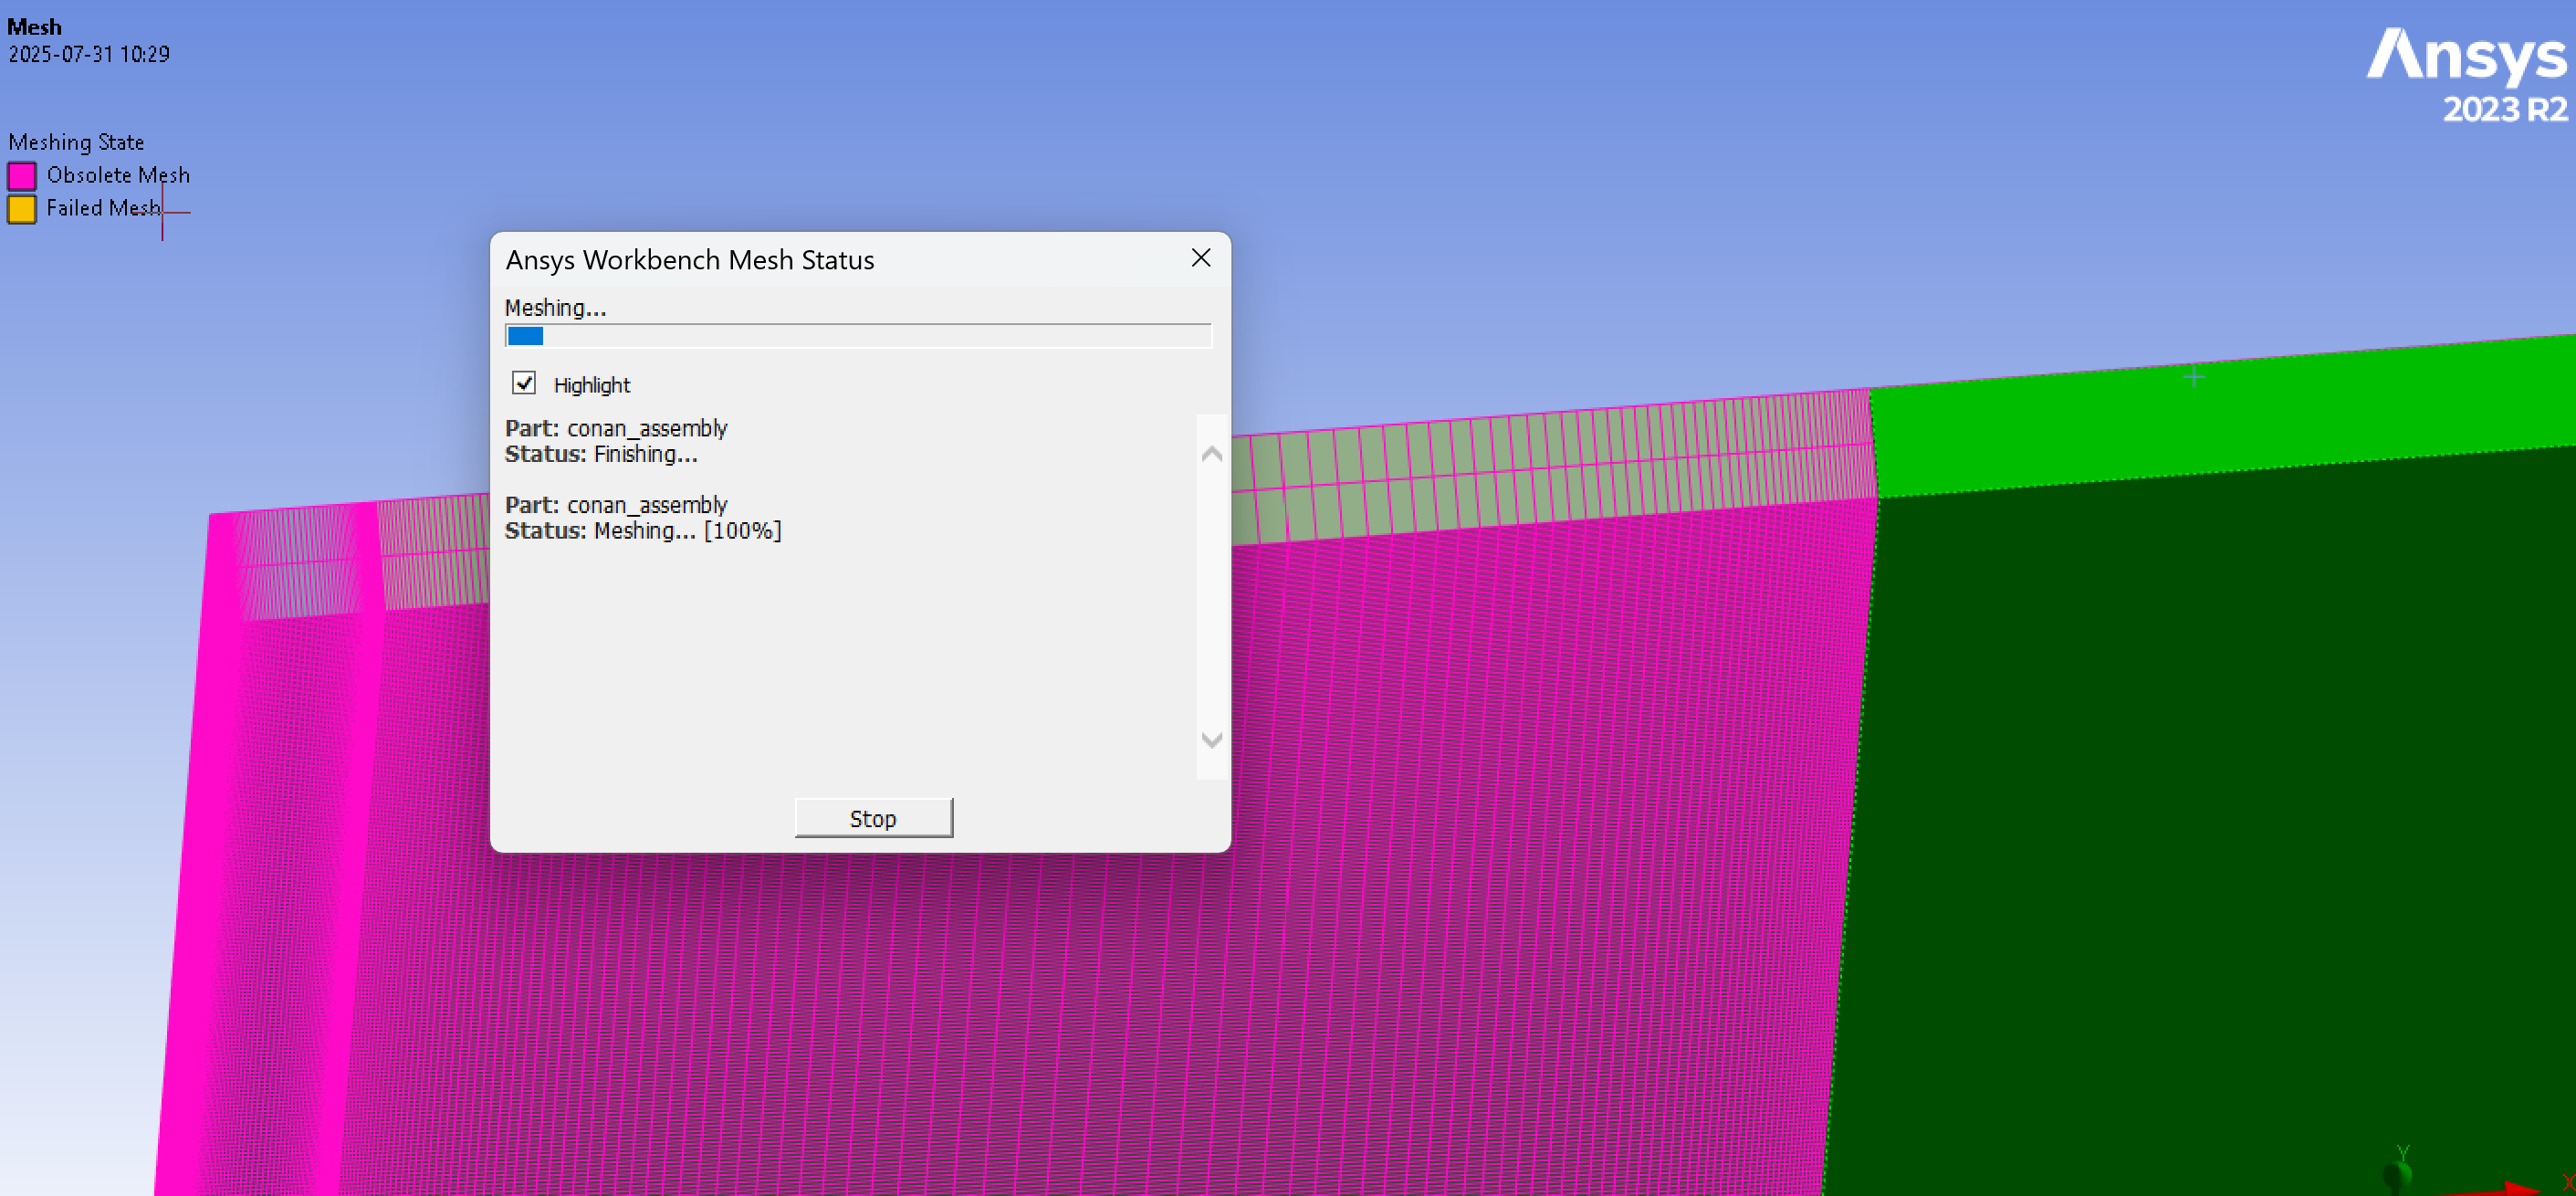
Task: Click the 'Mesh' viewport title
Action: coord(34,27)
